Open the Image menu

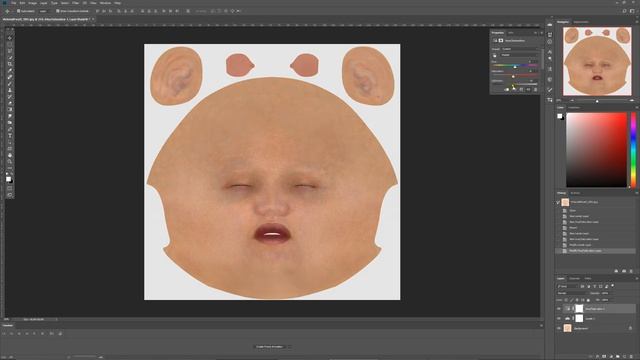pos(32,3)
